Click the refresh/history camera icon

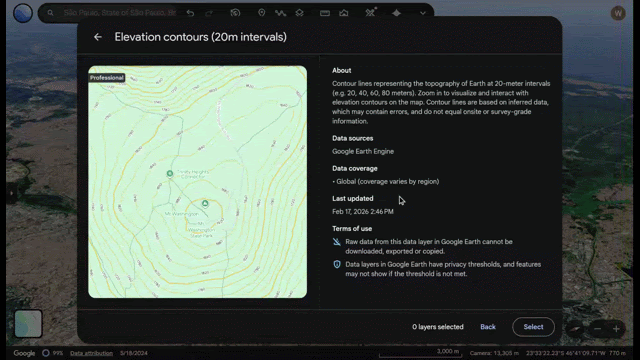(235, 13)
